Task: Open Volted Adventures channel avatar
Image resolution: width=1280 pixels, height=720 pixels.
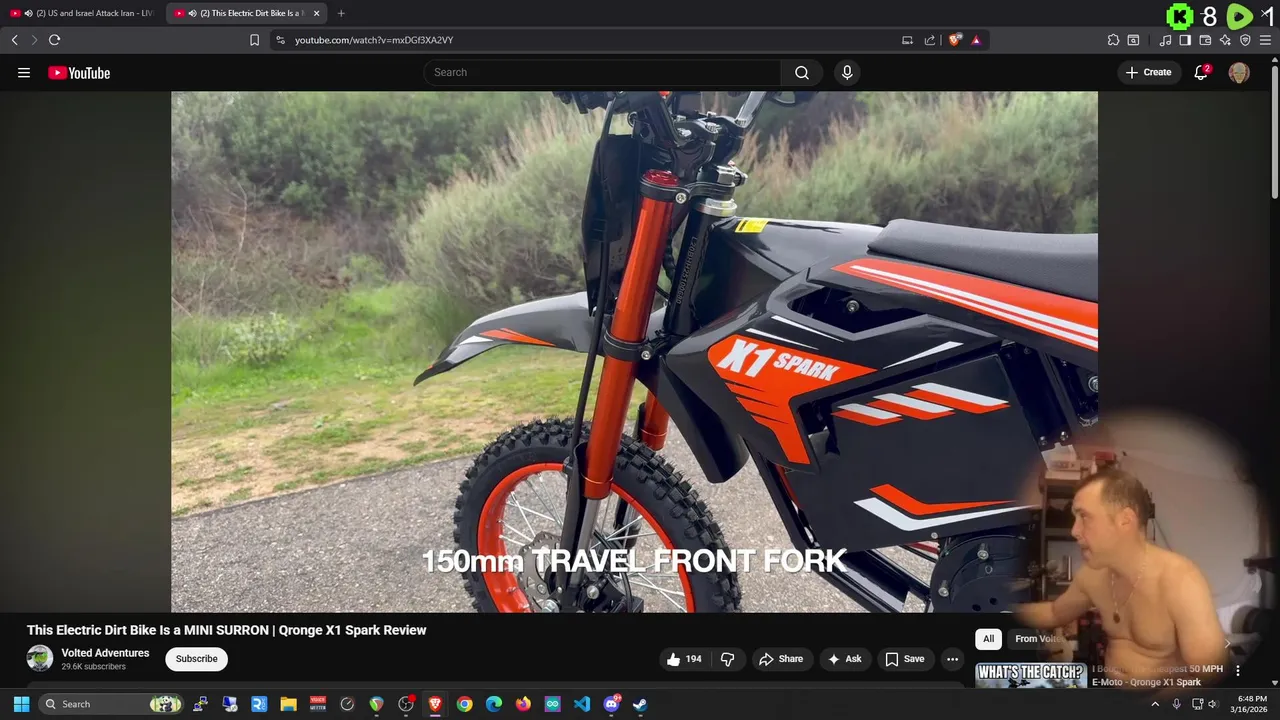Action: pos(40,658)
